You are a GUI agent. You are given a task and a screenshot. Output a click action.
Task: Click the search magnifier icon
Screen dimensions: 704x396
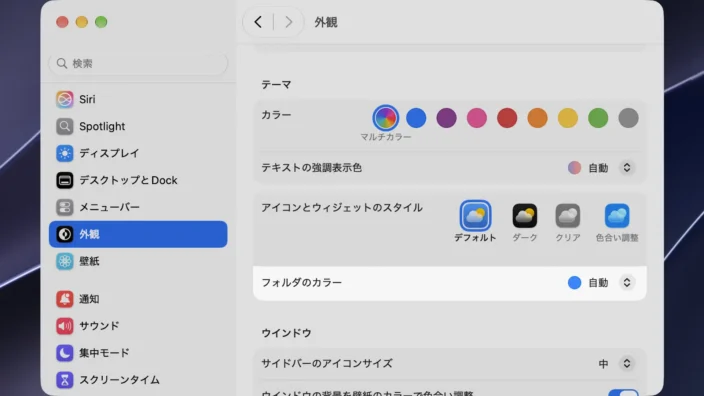click(62, 63)
